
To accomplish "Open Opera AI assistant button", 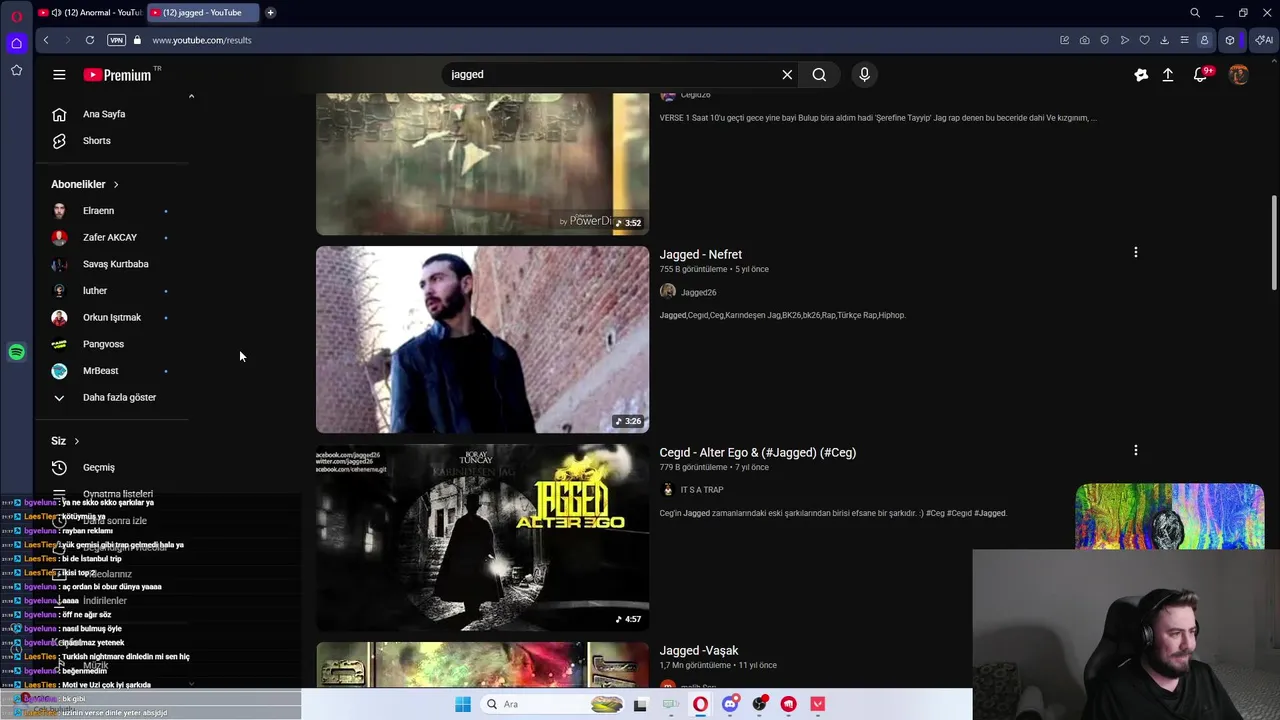I will [1264, 40].
